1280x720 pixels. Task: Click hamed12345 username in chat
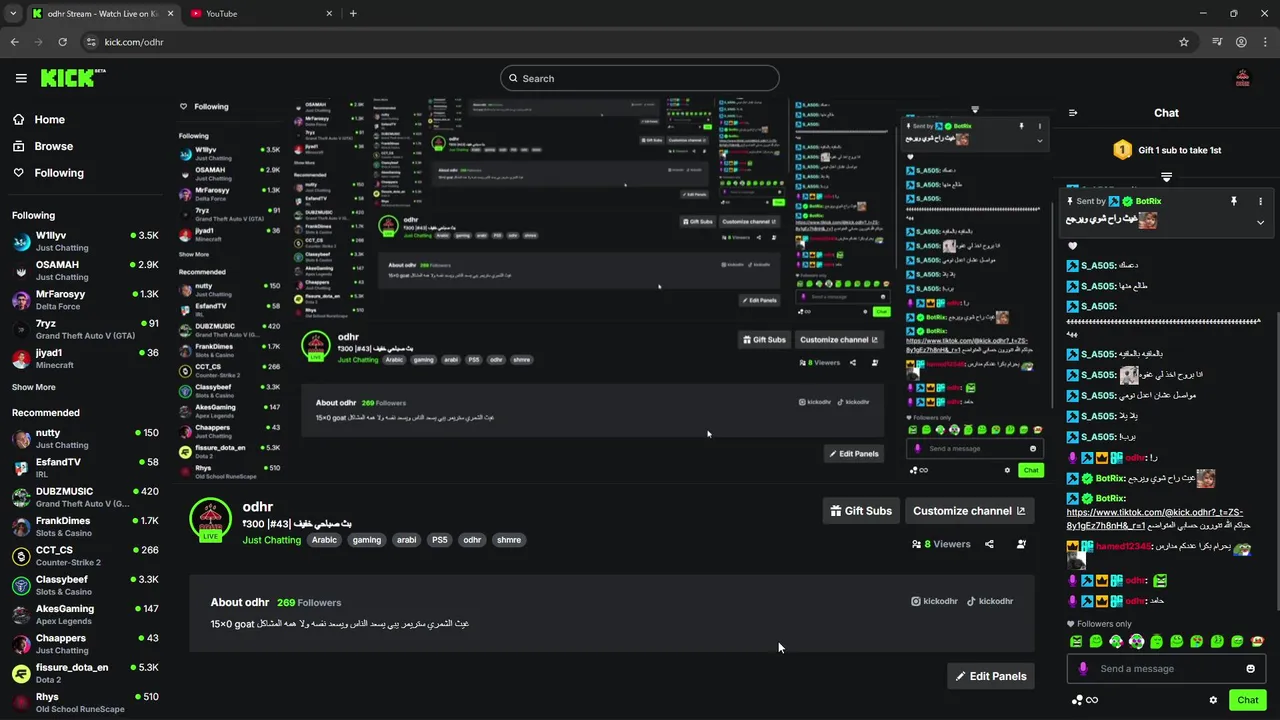1123,546
